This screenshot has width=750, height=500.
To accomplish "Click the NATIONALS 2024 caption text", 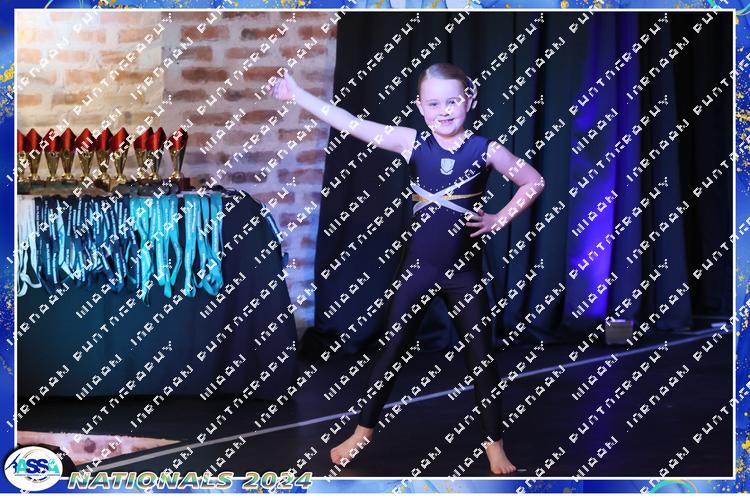I will (x=165, y=480).
